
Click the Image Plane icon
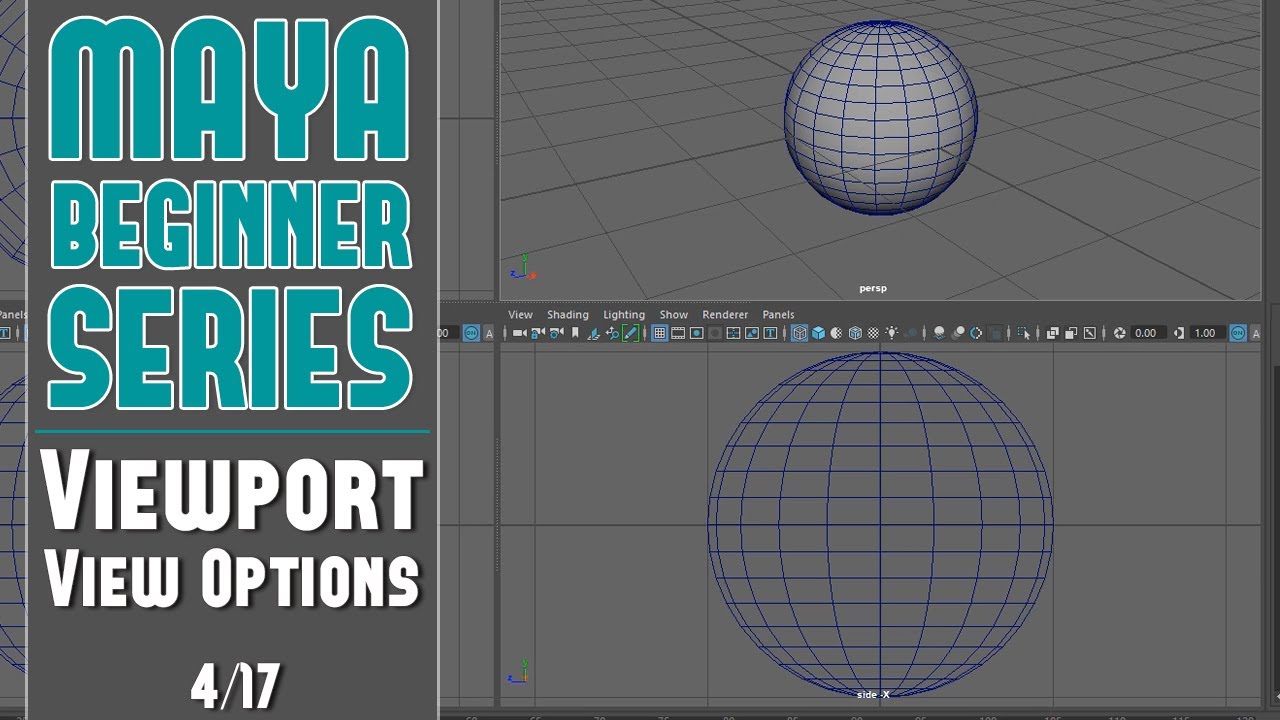(594, 333)
